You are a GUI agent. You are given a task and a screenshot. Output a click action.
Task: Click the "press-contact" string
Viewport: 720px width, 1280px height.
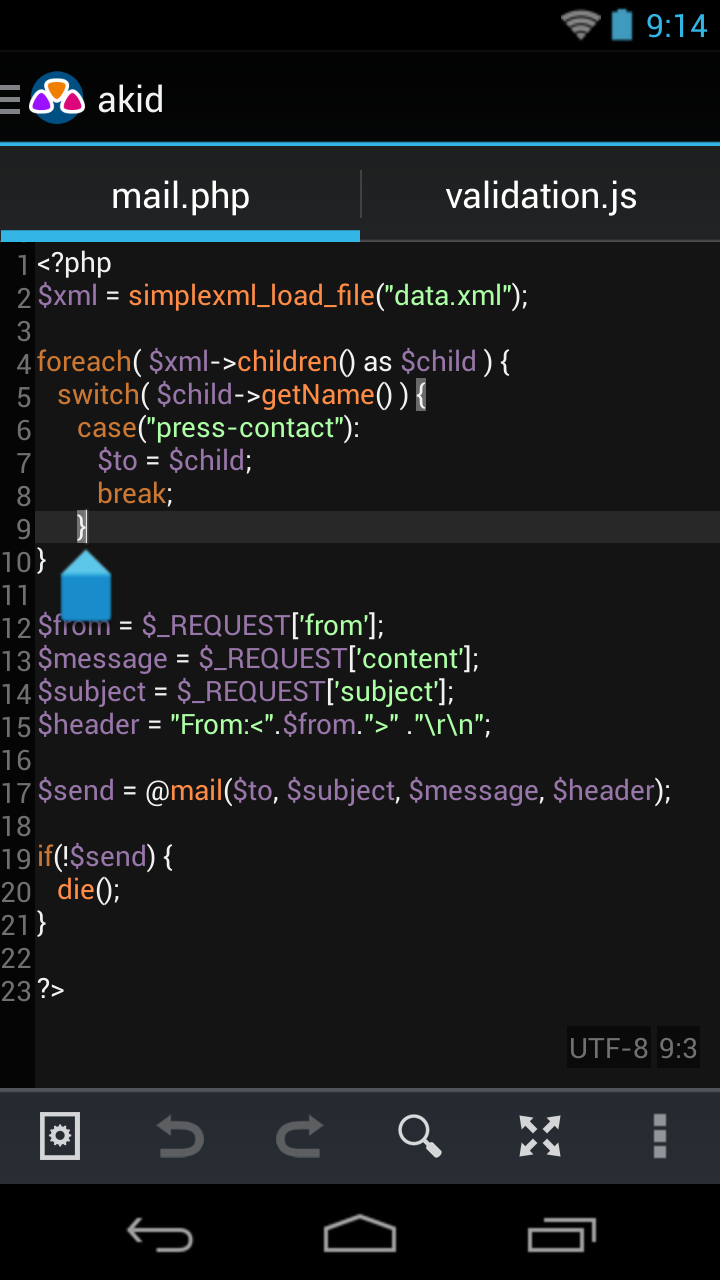tap(246, 428)
